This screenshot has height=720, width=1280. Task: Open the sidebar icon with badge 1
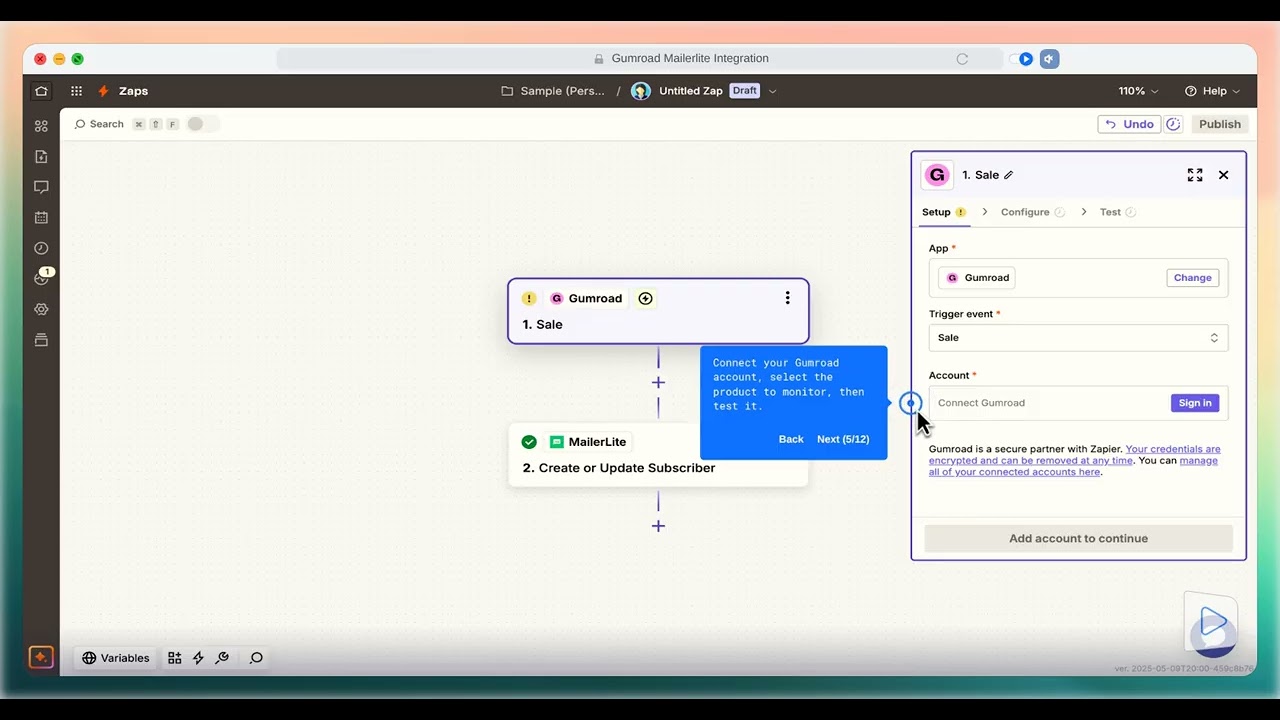[x=42, y=277]
